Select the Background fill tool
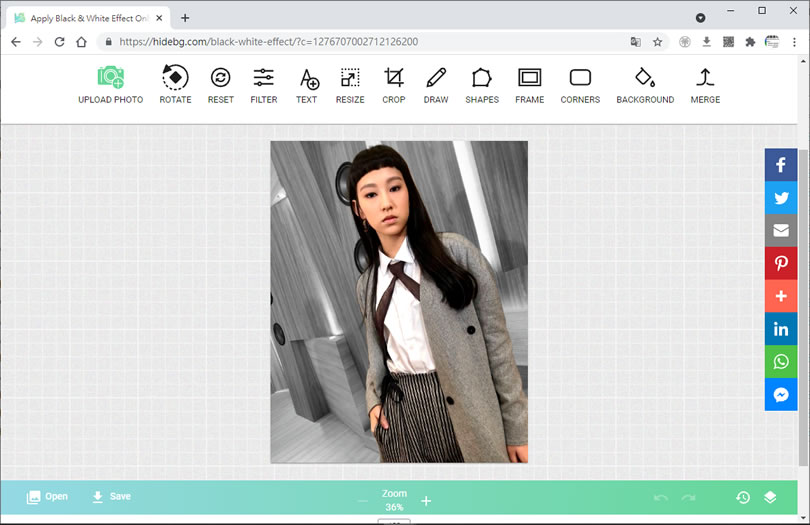Screen dimensions: 810x525 (645, 85)
